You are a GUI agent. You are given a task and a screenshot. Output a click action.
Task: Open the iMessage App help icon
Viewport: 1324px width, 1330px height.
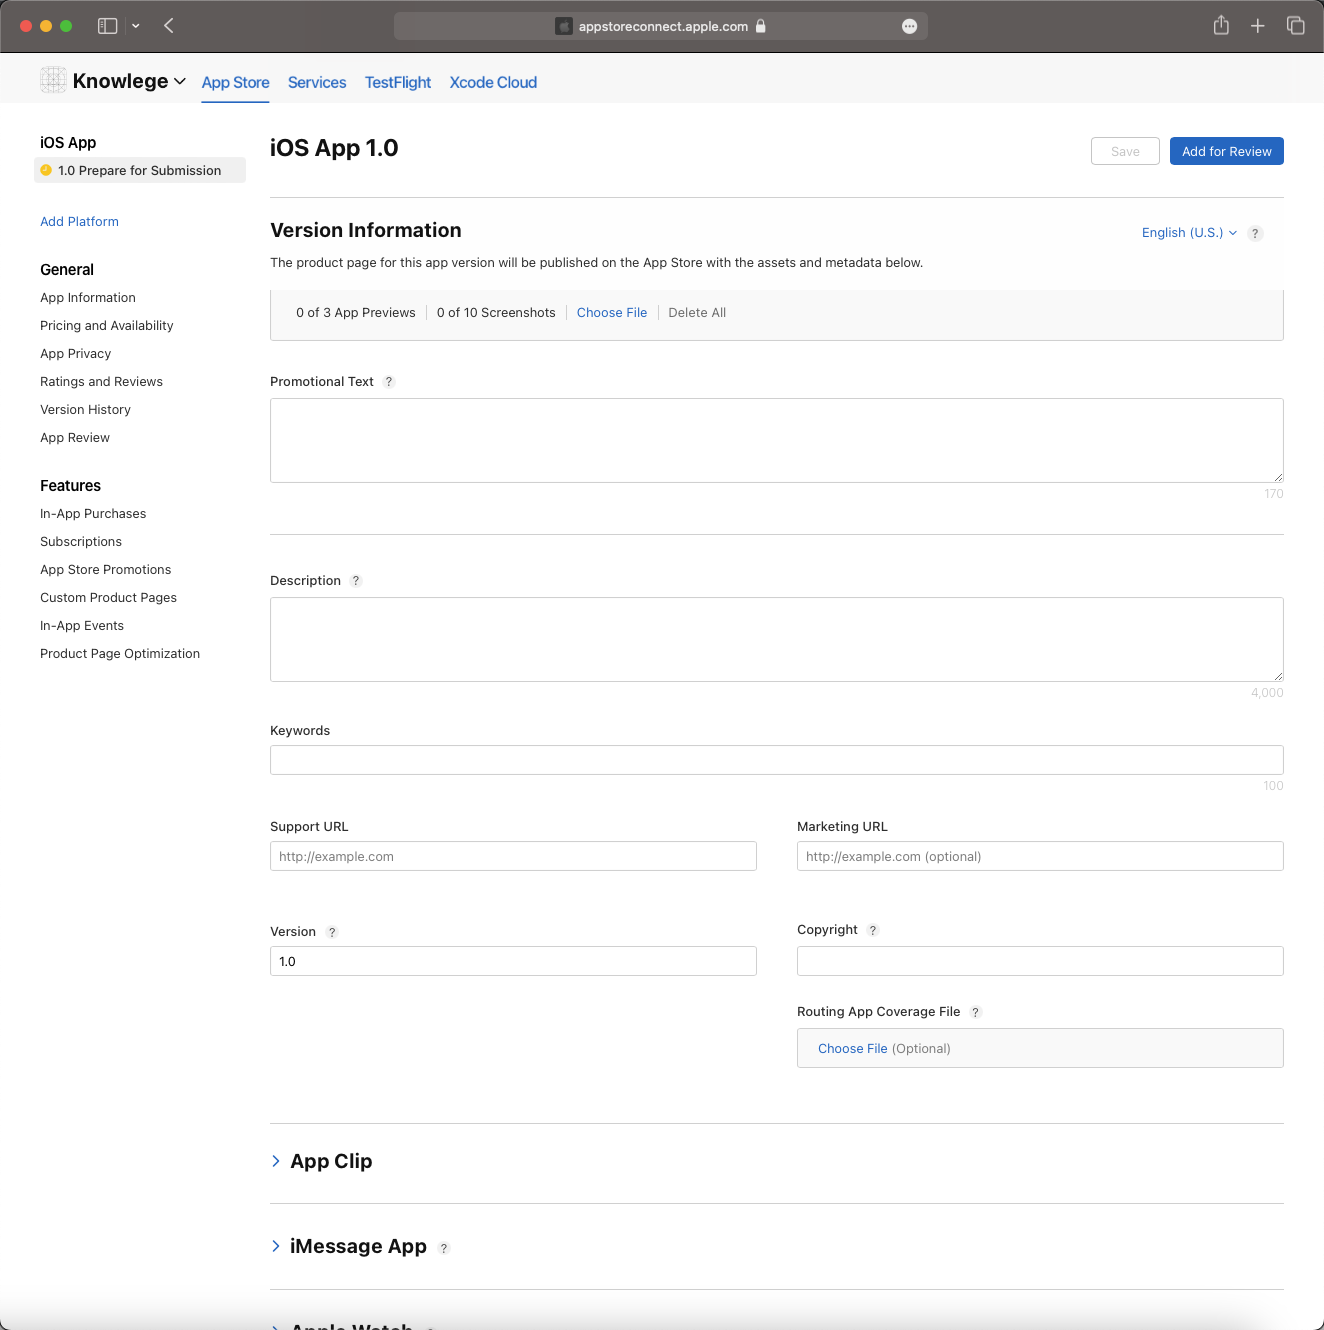444,1248
